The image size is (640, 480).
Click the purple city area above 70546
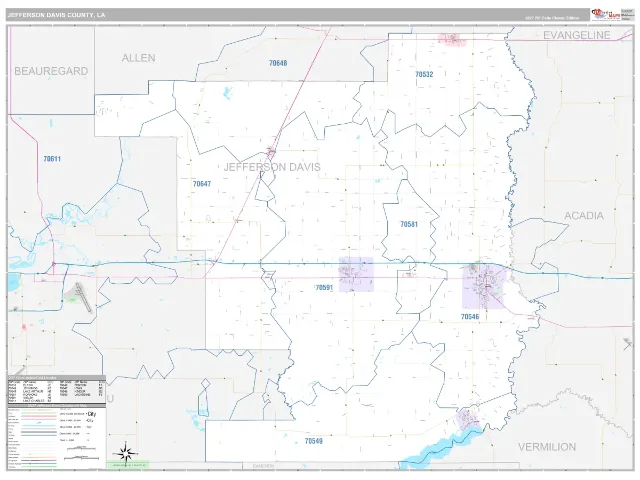483,286
